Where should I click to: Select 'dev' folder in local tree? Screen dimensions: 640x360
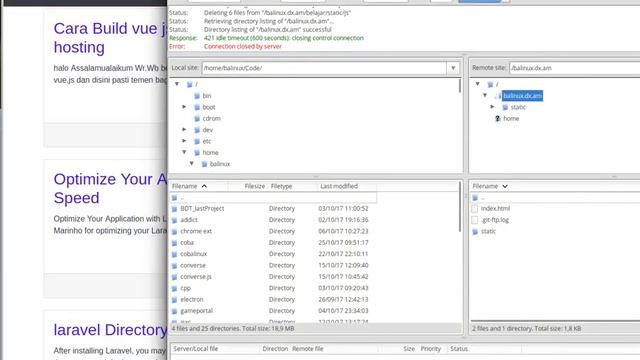tap(207, 130)
